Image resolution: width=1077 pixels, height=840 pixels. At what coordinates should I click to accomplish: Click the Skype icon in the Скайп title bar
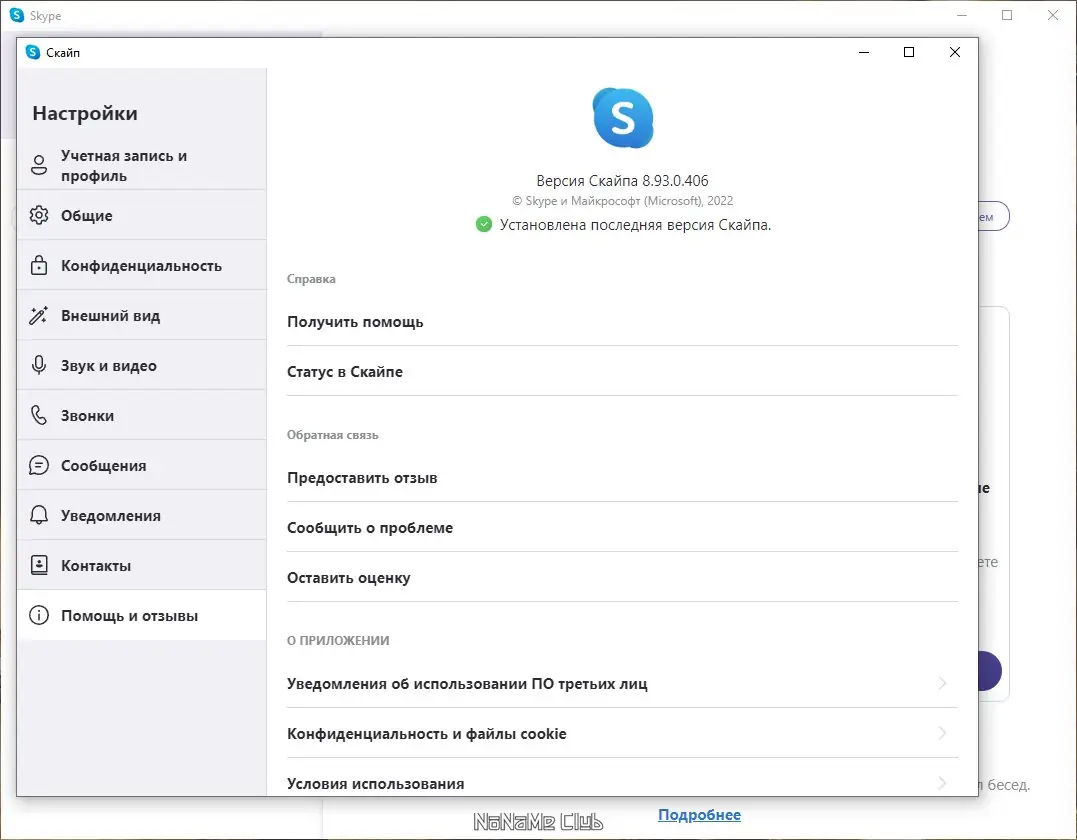pos(32,52)
